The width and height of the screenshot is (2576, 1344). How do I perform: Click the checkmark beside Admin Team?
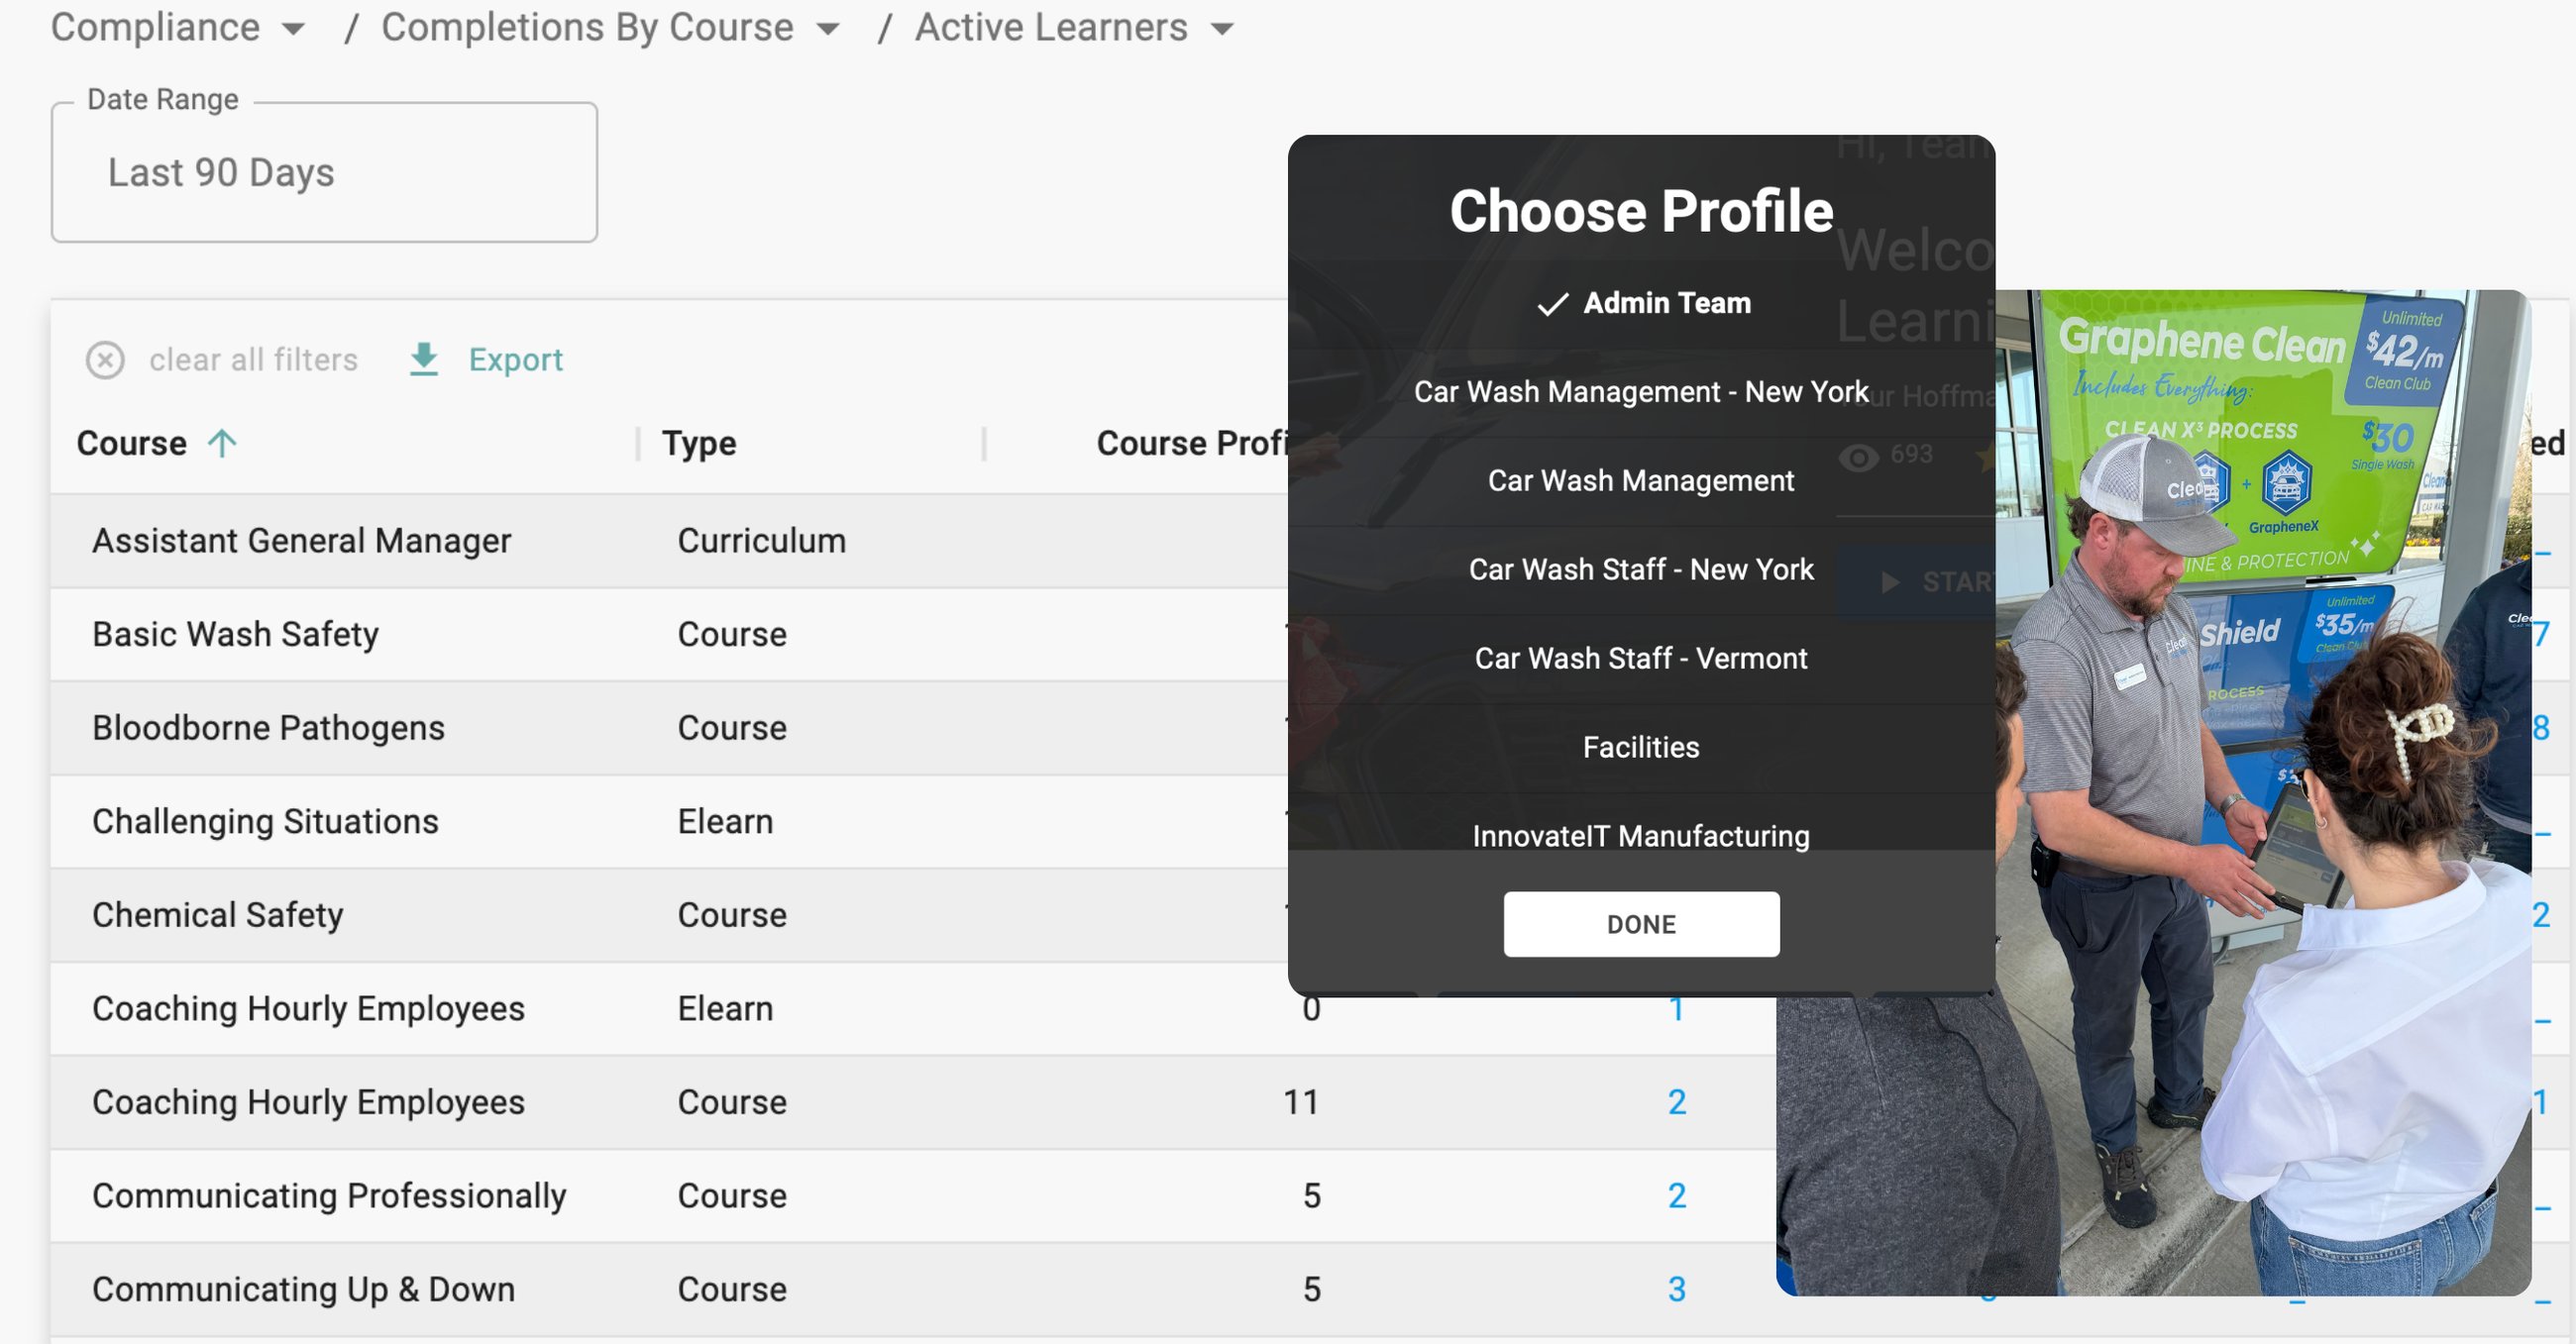tap(1552, 304)
